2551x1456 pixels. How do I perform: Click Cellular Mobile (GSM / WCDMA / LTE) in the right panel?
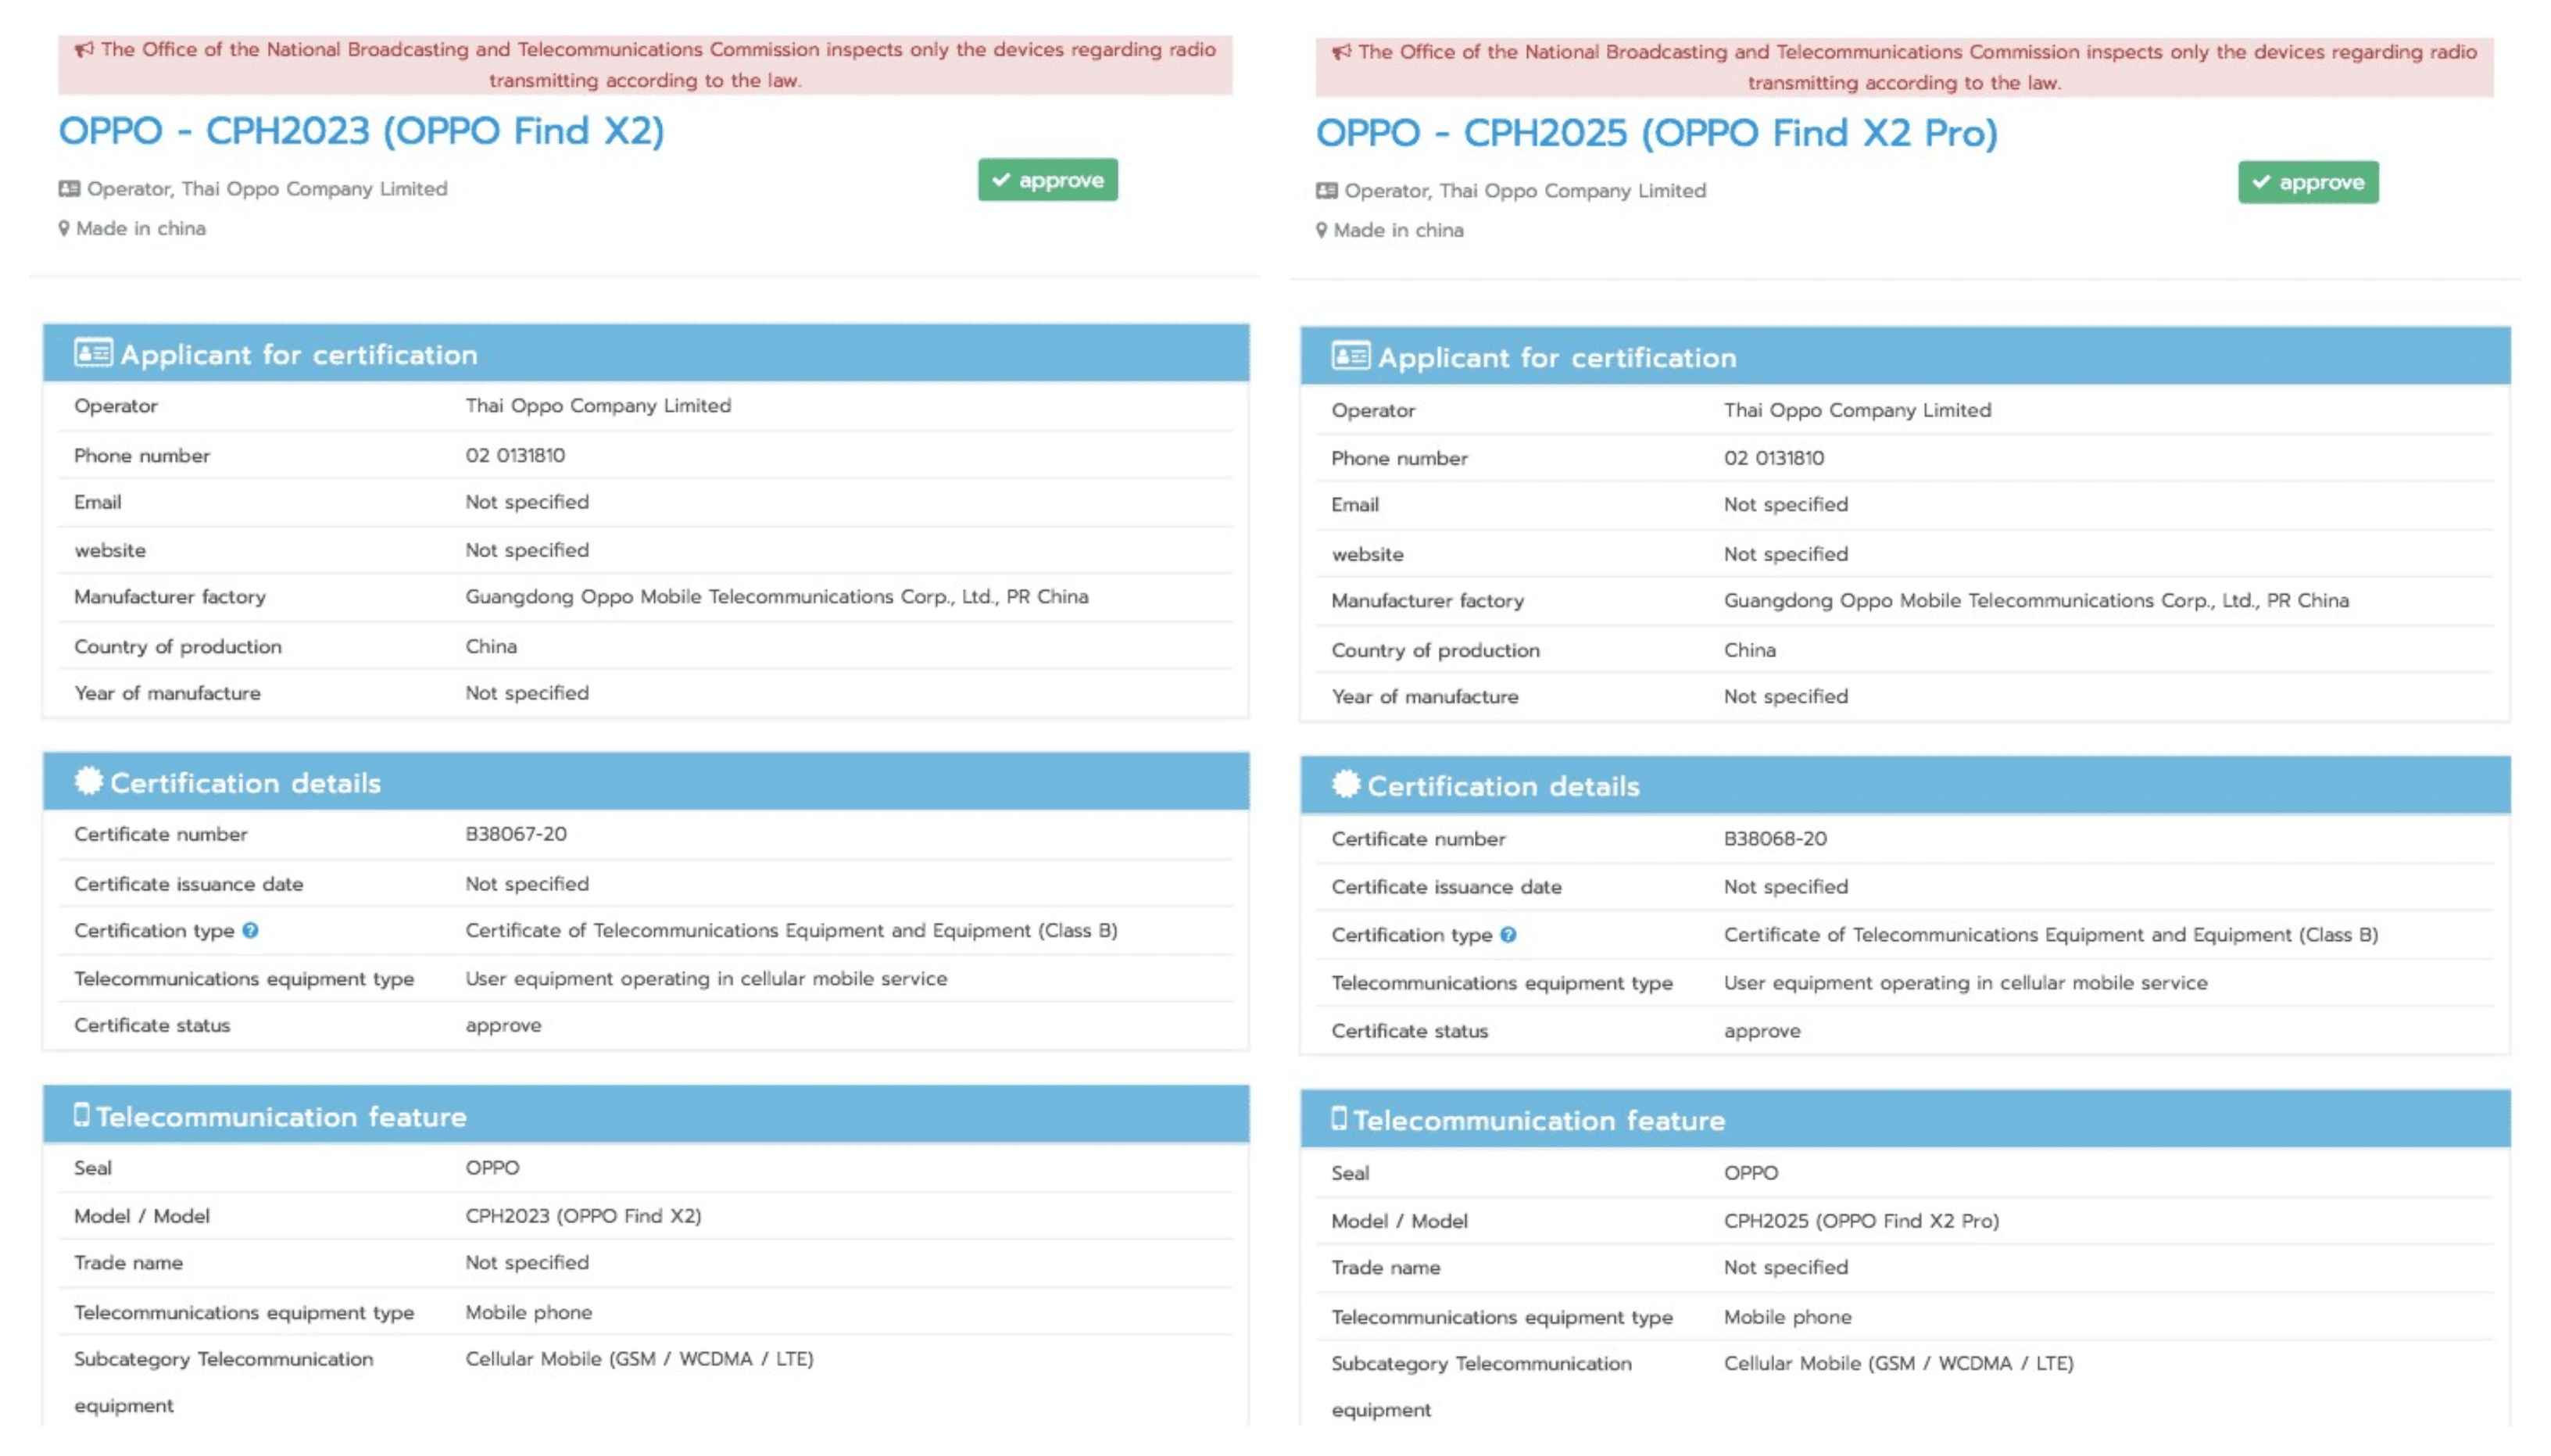coord(1898,1363)
